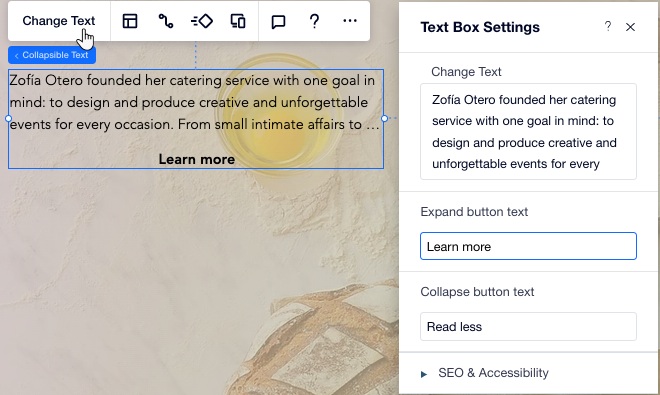Screen dimensions: 660x395
Task: Open the responsive devices icon in the toolbar
Action: [x=238, y=21]
